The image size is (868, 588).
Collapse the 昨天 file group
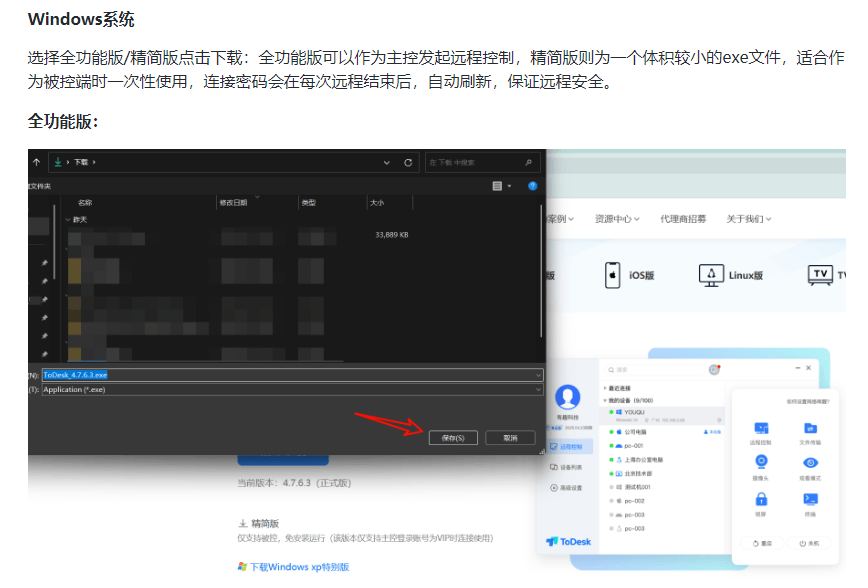pos(68,220)
